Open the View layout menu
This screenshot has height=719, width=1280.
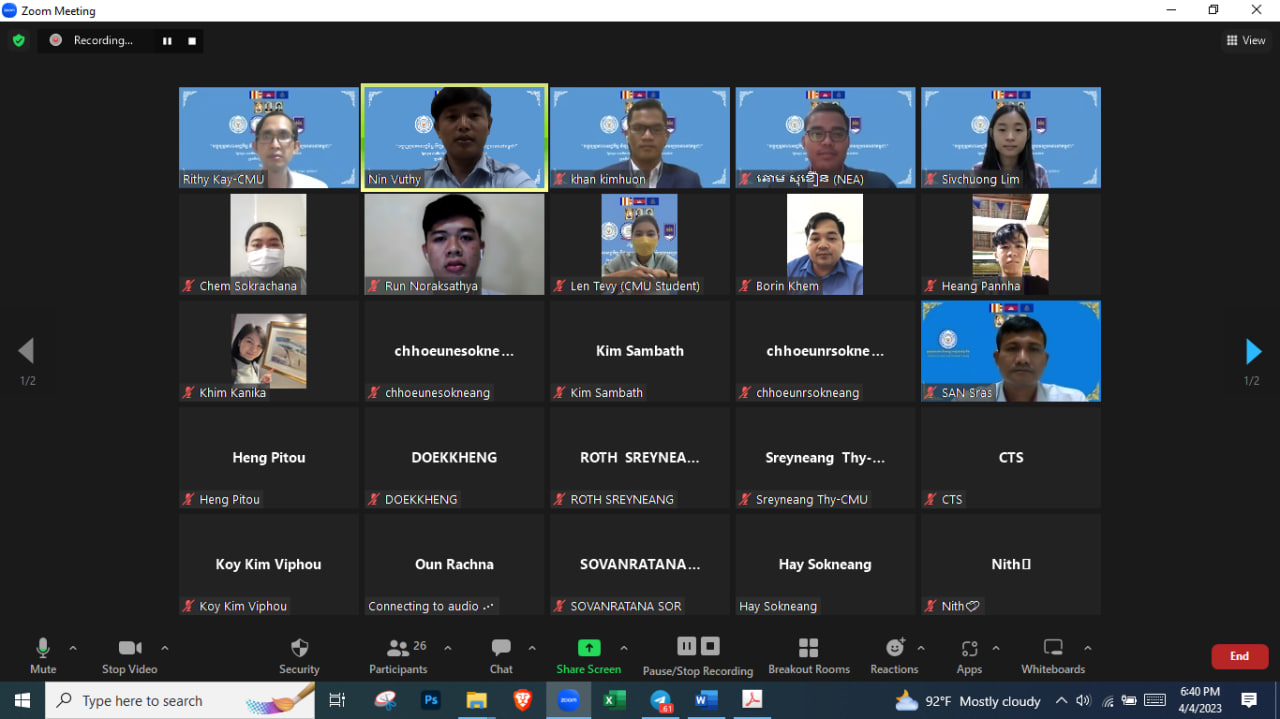tap(1246, 41)
